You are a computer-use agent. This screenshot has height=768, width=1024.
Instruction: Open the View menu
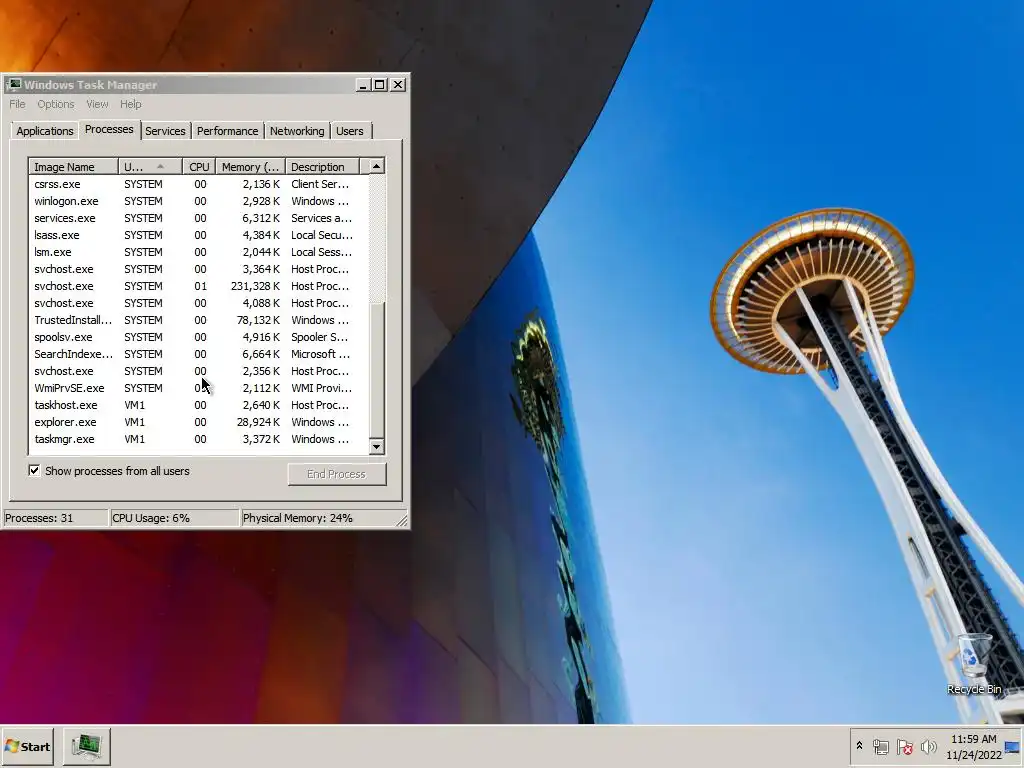coord(97,104)
